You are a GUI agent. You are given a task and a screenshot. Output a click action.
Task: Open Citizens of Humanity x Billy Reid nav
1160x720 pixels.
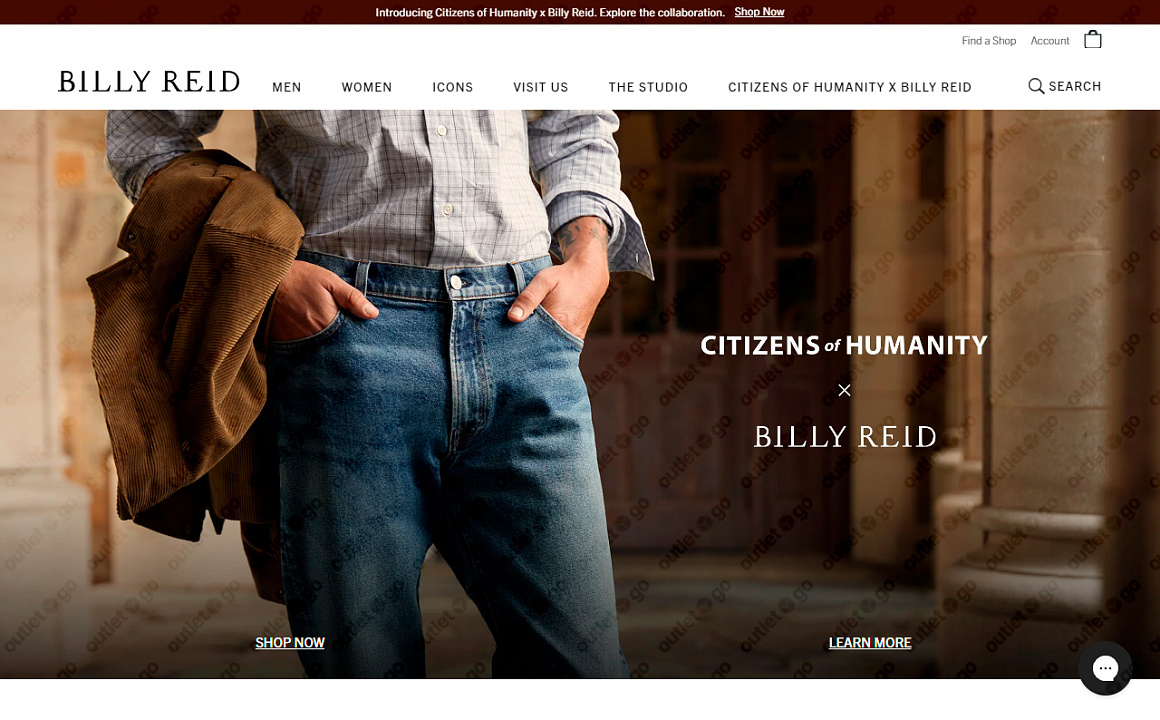849,87
